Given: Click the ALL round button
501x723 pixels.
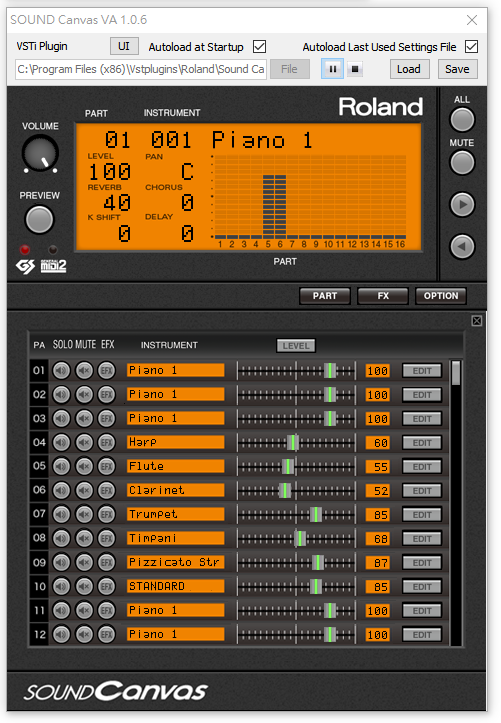Looking at the screenshot, I should tap(462, 120).
